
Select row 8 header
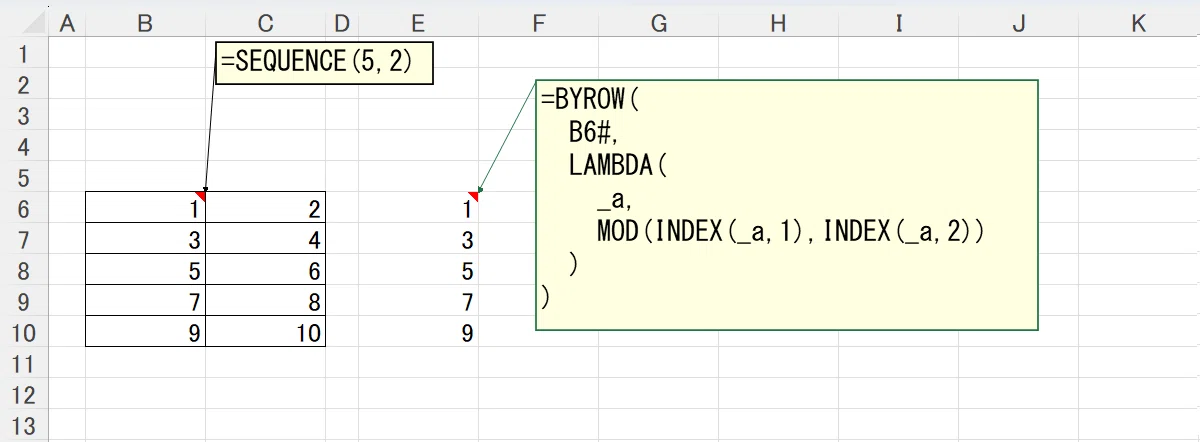pyautogui.click(x=24, y=270)
